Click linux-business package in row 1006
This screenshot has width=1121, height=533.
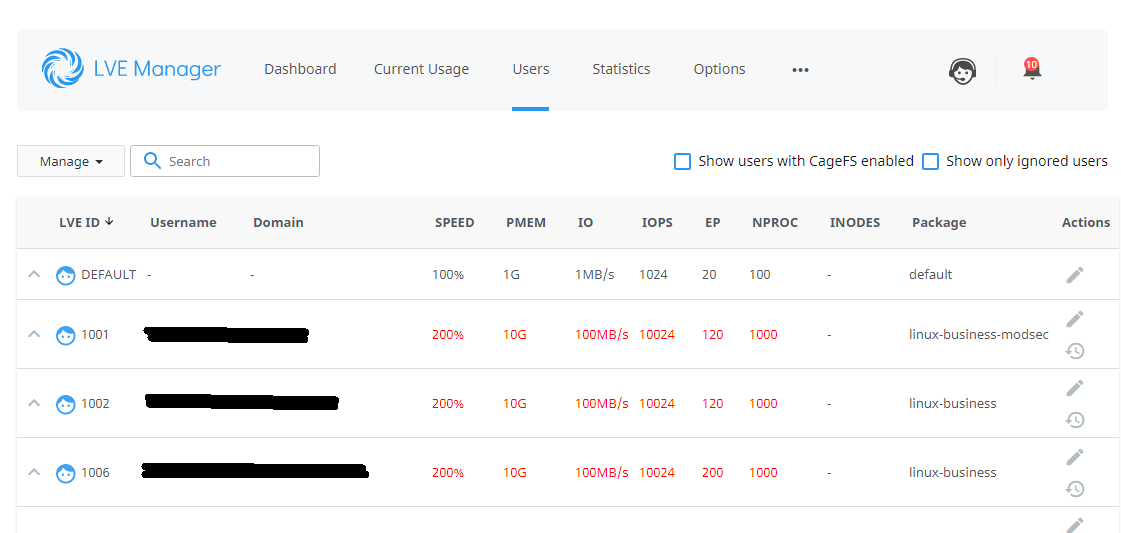[952, 472]
